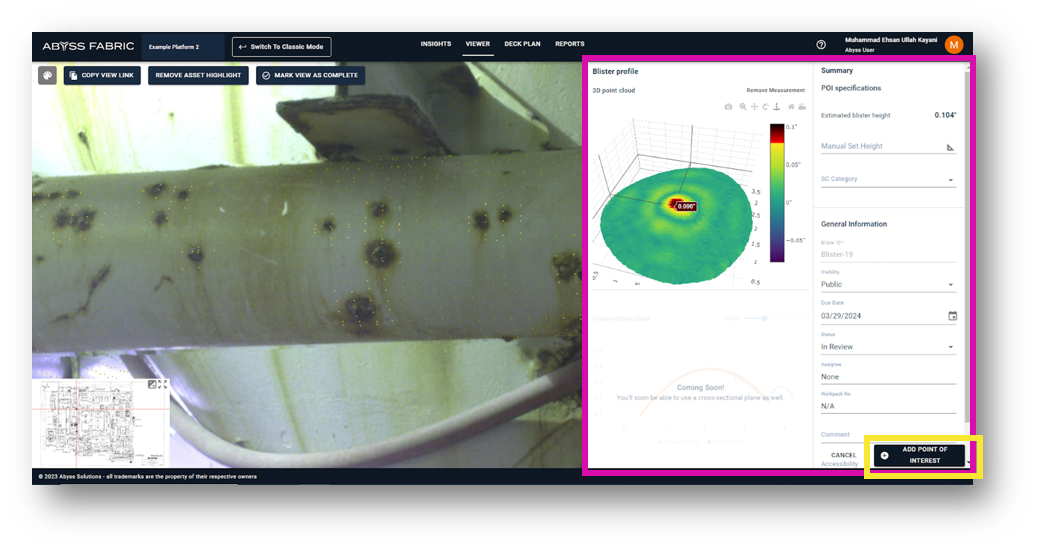Expand the minimap to fullscreen
Image resolution: width=1038 pixels, height=550 pixels.
162,385
